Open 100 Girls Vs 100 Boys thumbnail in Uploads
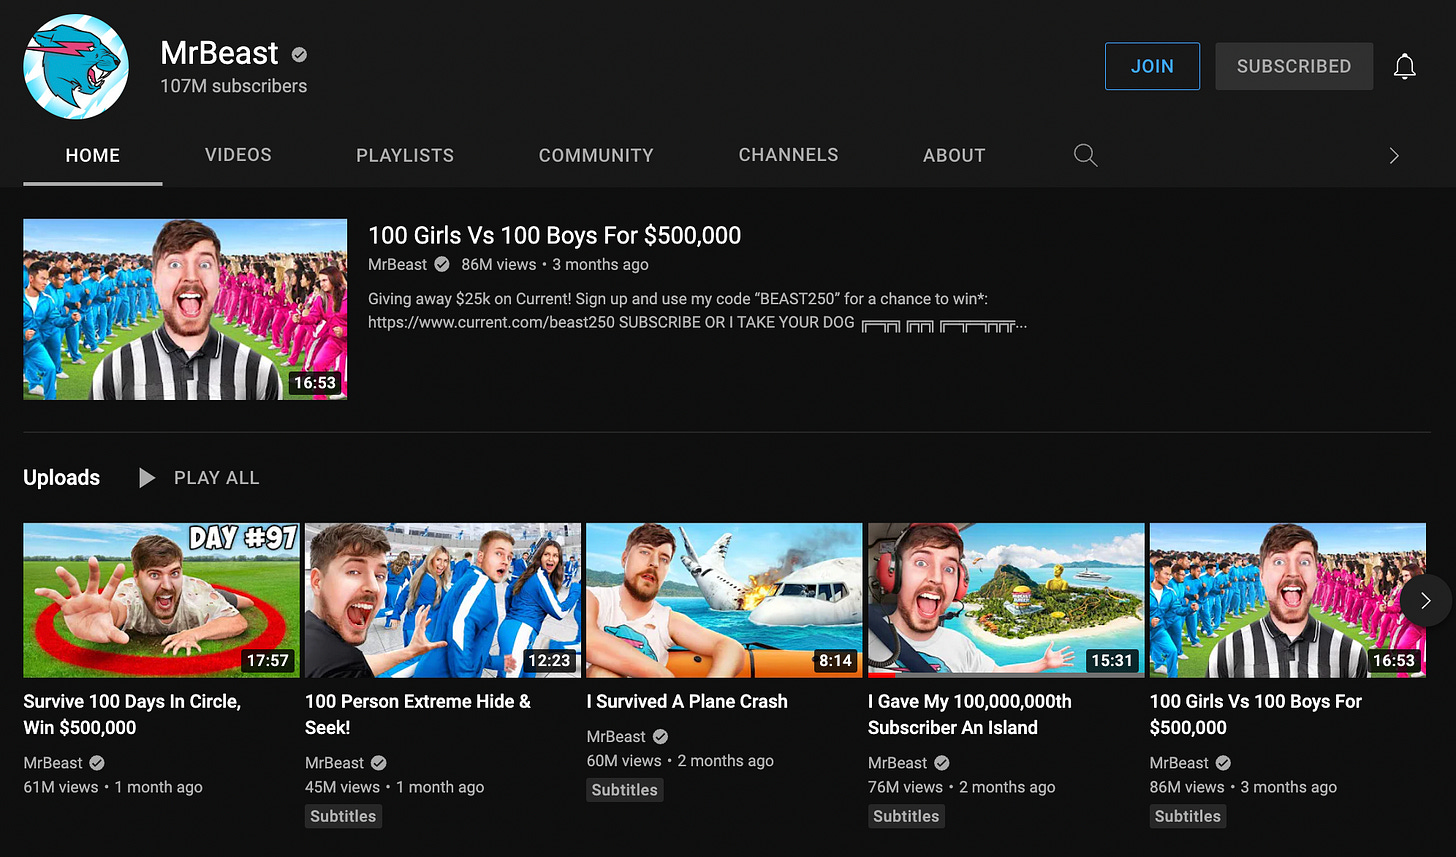This screenshot has height=857, width=1456. click(x=1288, y=600)
